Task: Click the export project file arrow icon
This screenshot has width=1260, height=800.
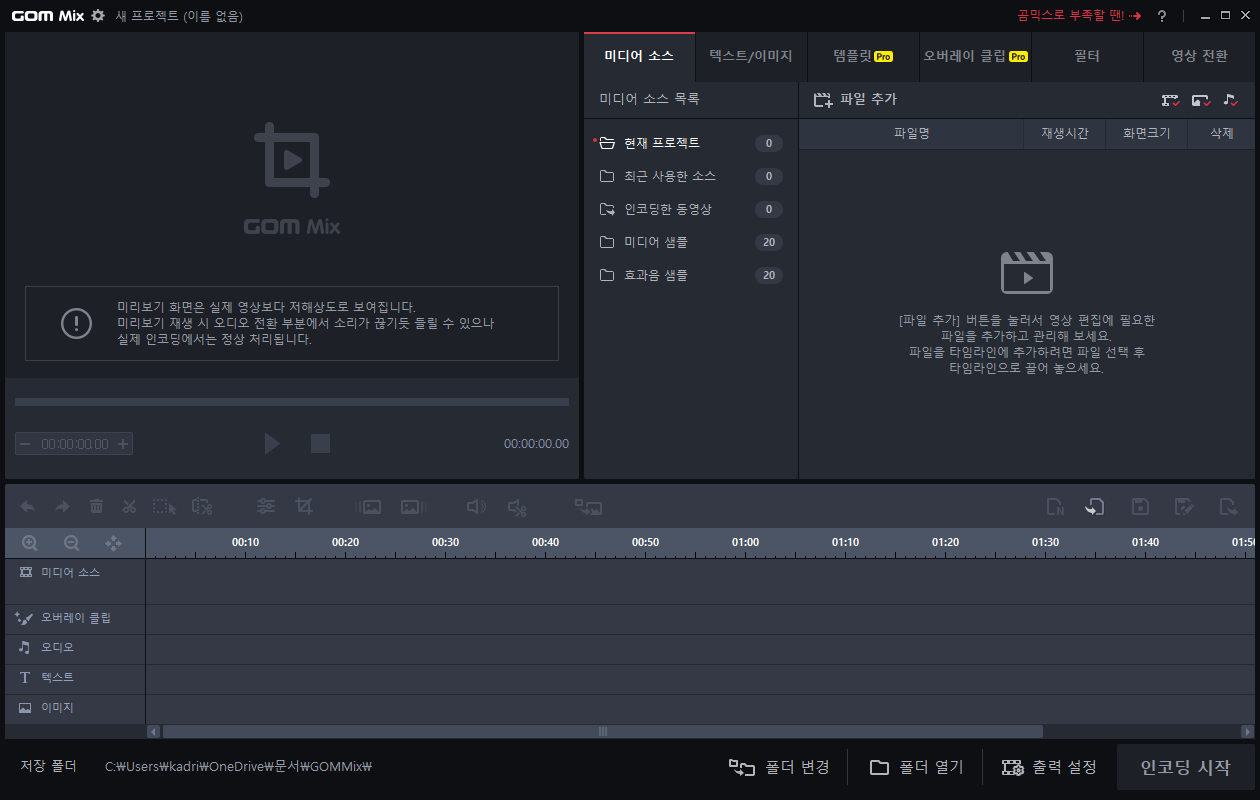Action: [1229, 507]
